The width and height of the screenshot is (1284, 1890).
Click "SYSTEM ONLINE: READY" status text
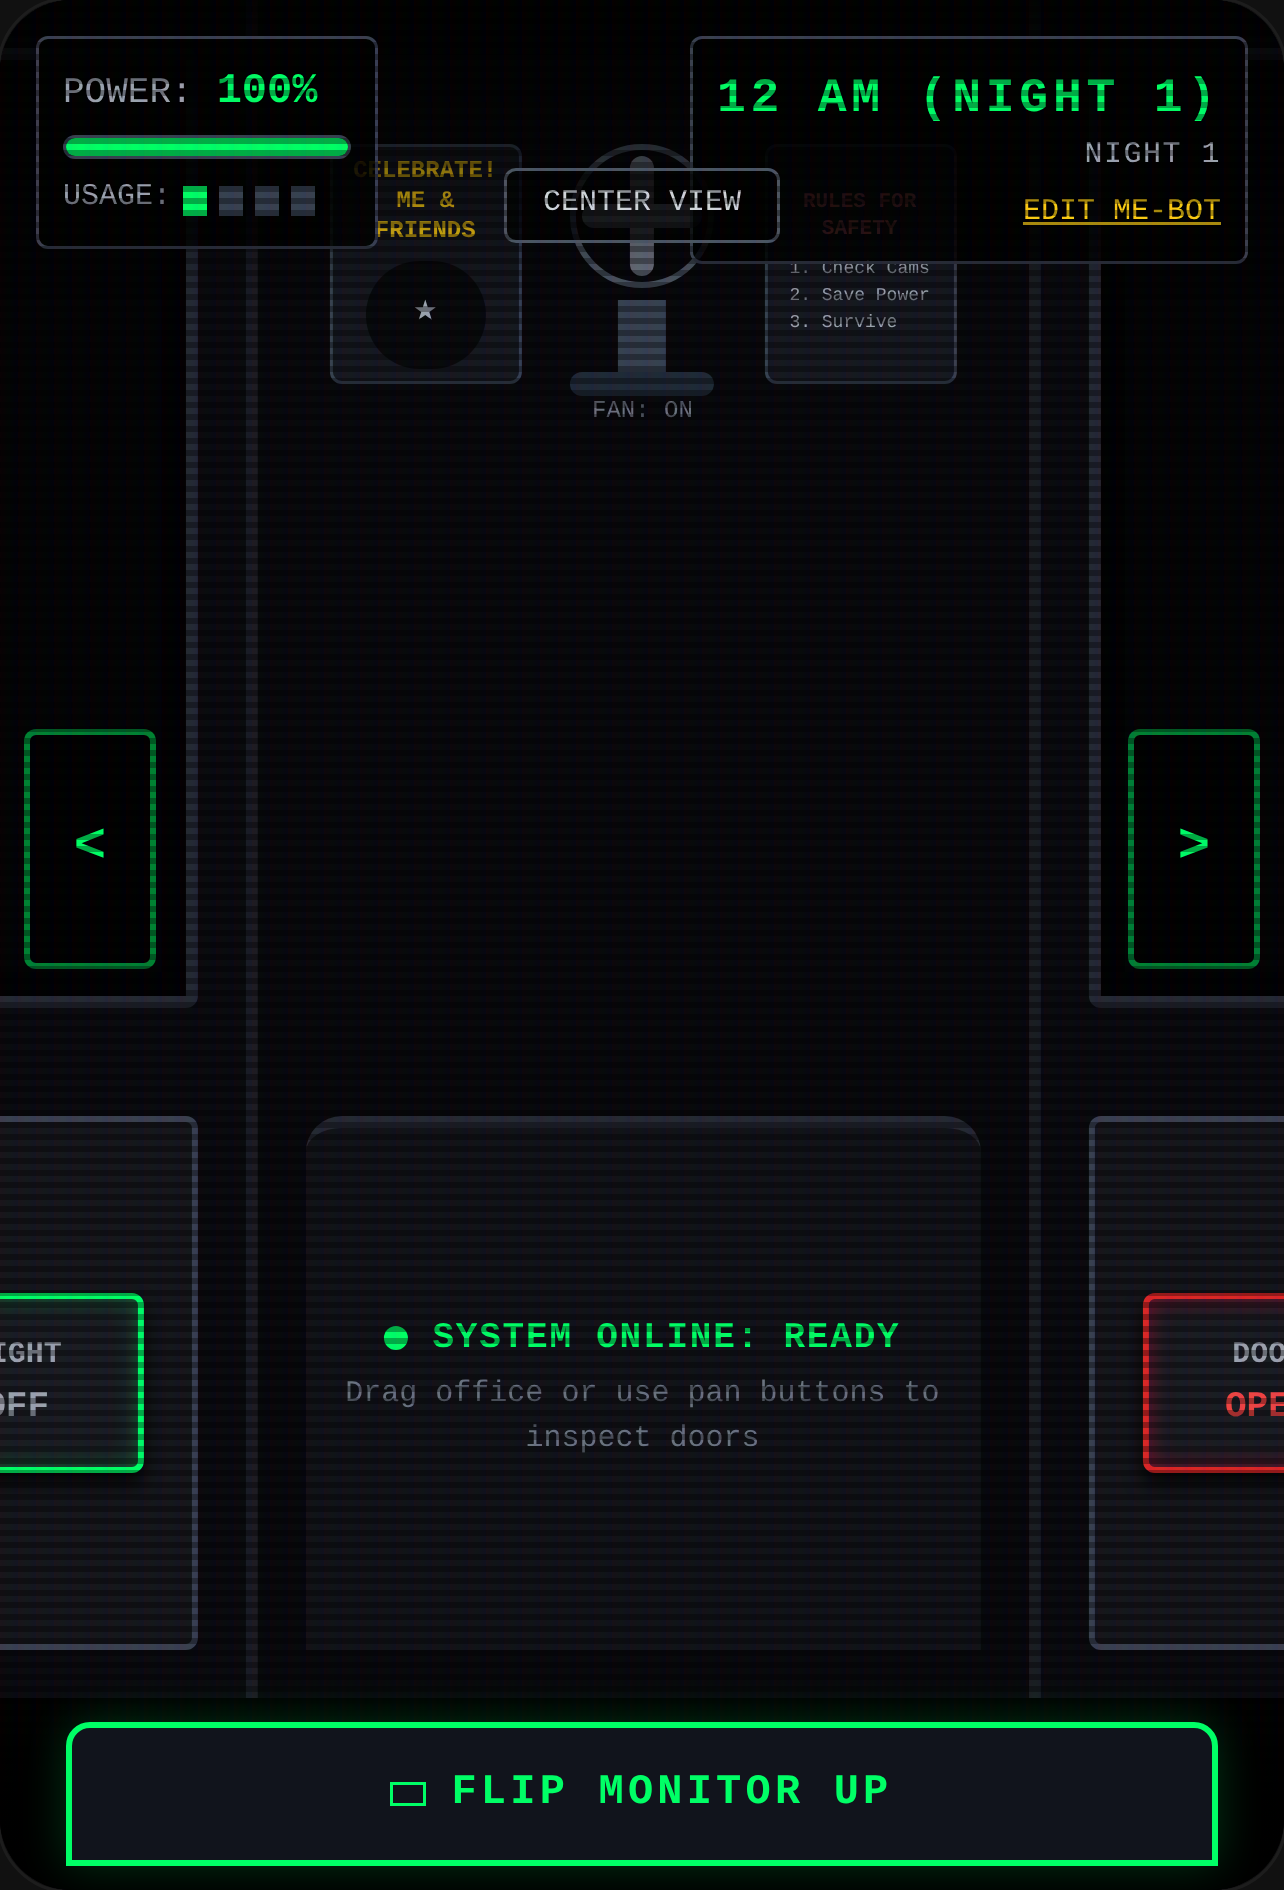[x=666, y=1337]
